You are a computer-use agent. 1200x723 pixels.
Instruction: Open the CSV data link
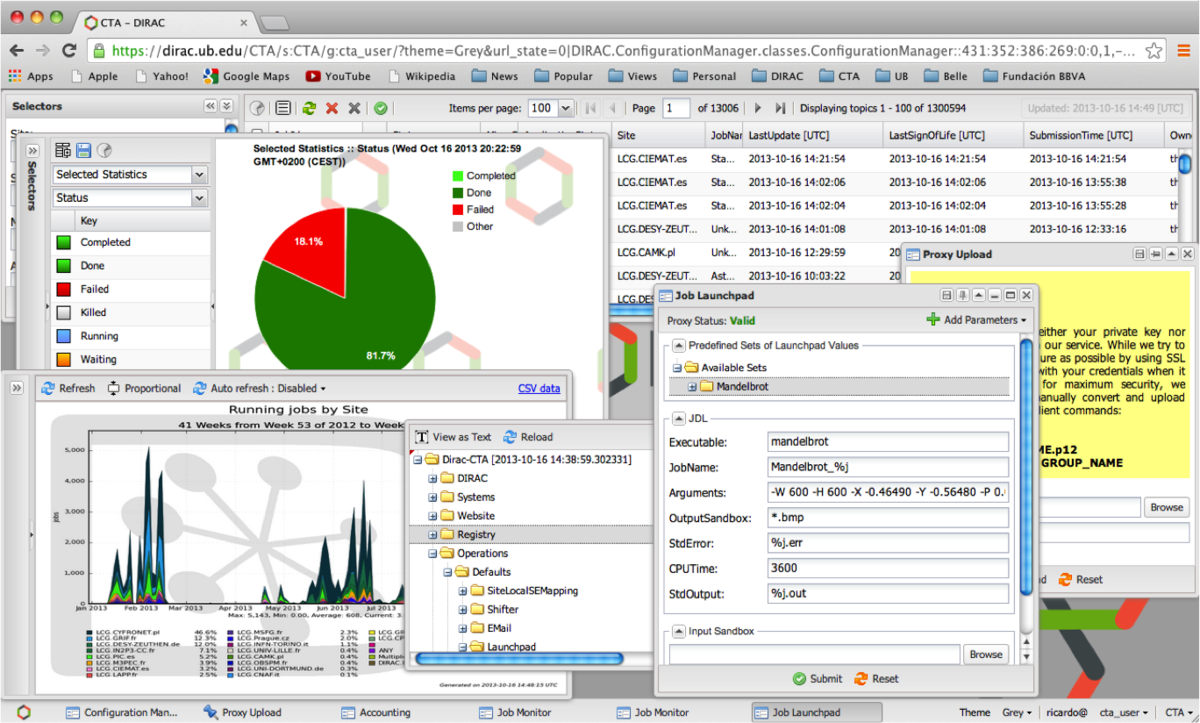[539, 388]
